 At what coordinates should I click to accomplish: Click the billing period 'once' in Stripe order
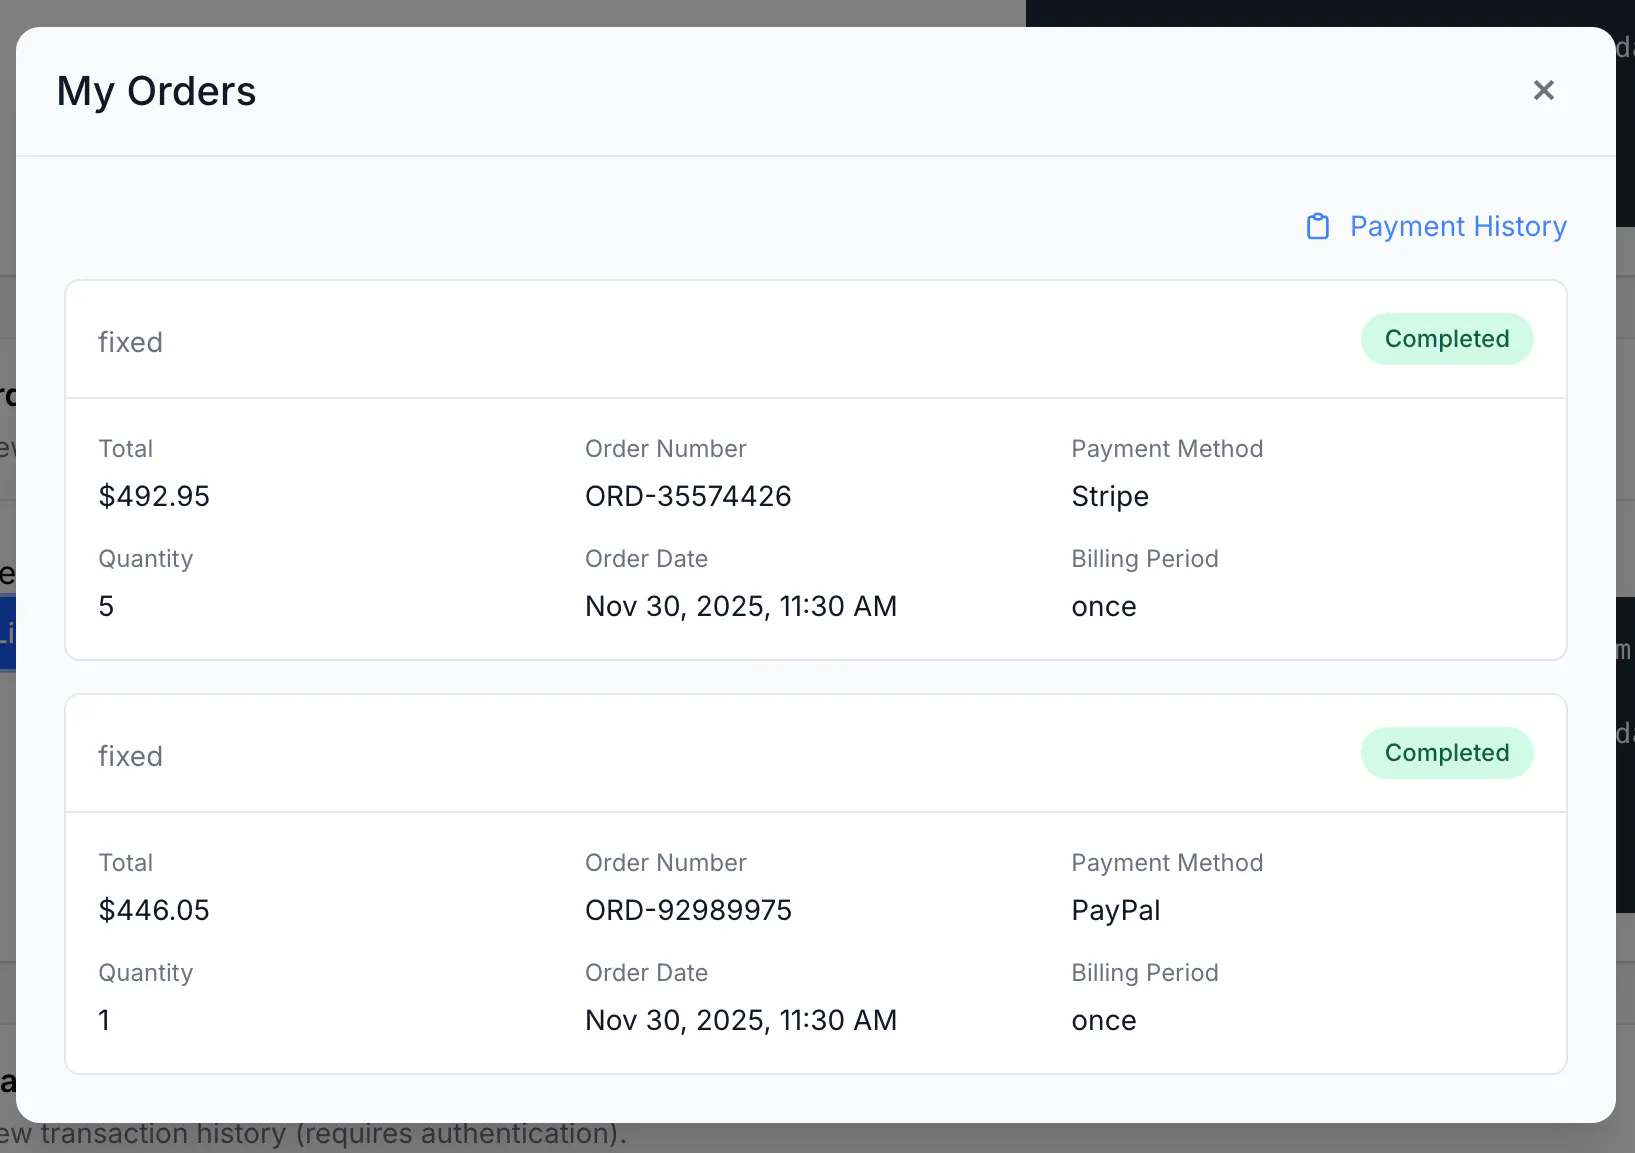(x=1104, y=606)
